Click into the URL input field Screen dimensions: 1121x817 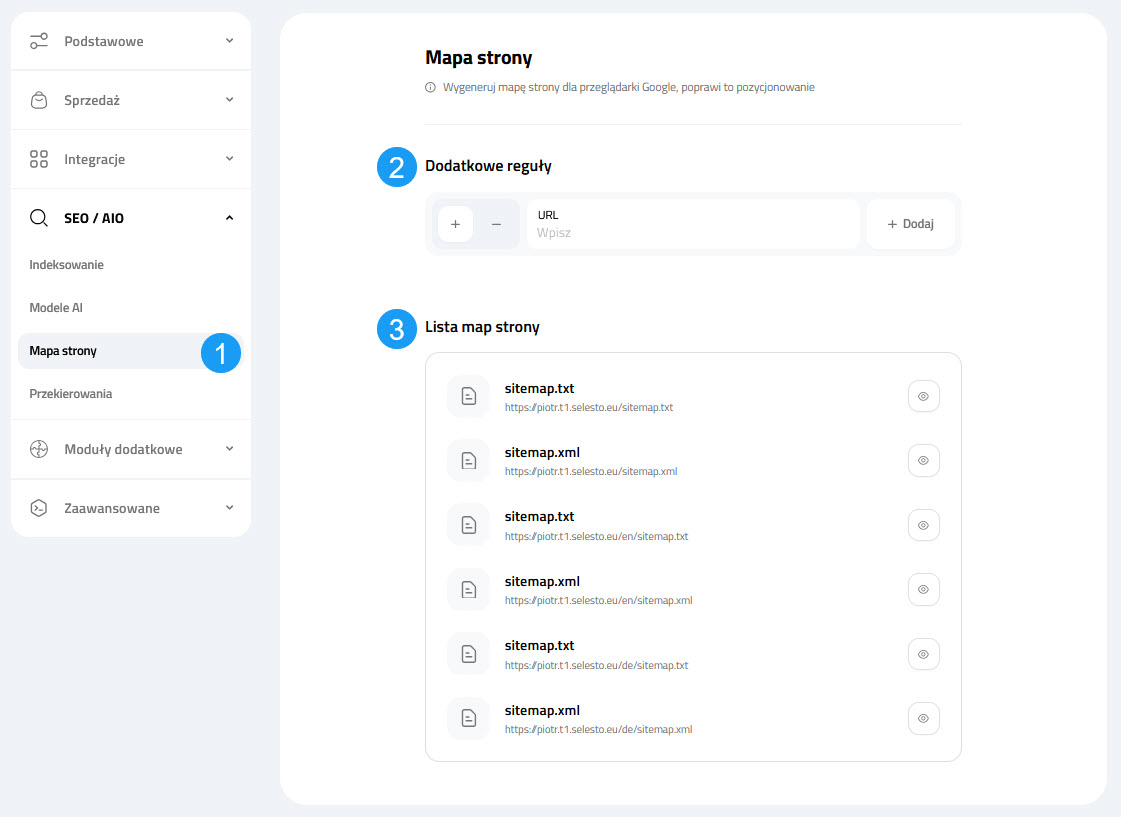pyautogui.click(x=692, y=233)
